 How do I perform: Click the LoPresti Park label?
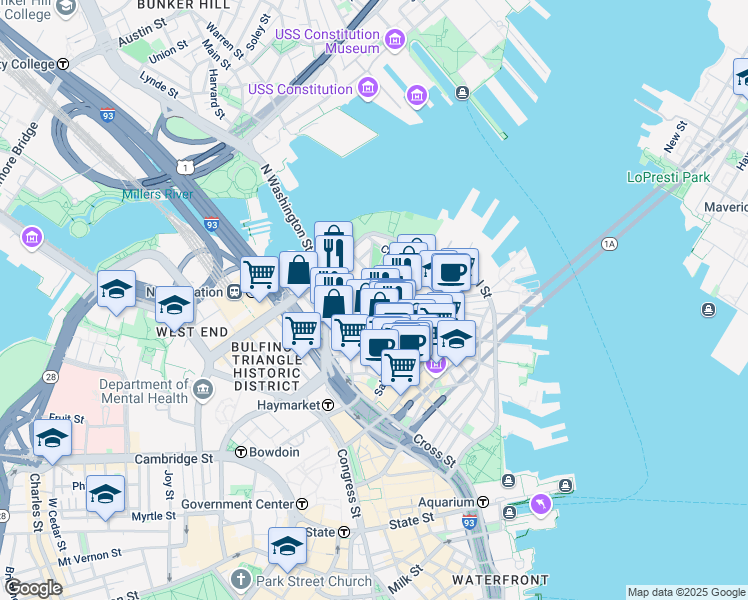(x=668, y=177)
